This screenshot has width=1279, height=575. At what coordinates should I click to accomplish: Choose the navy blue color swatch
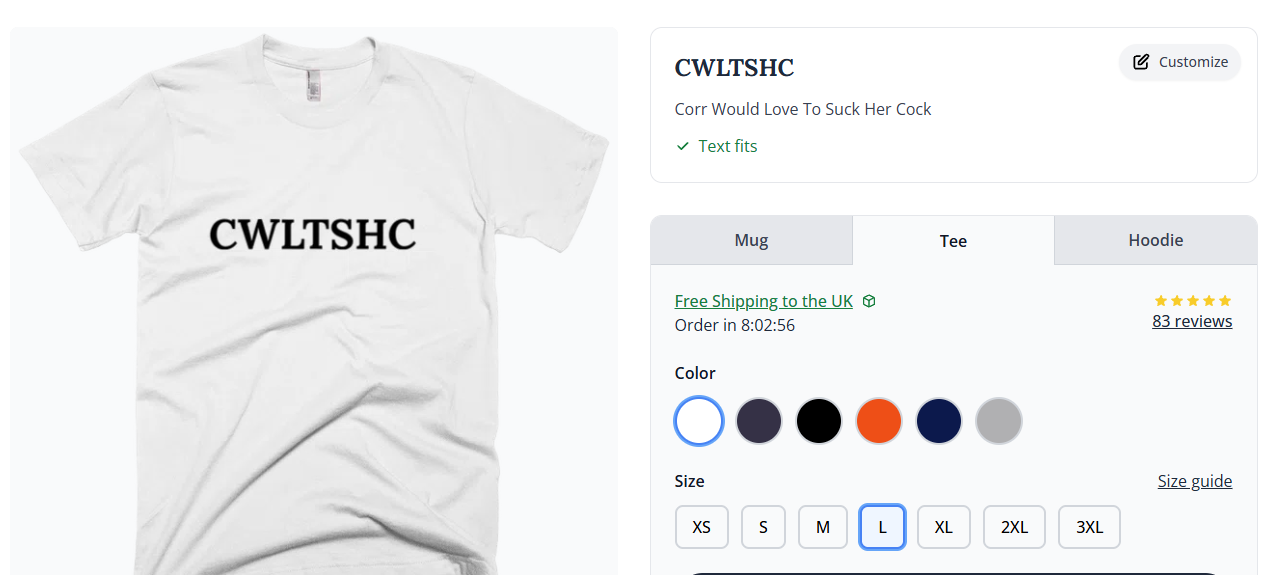pos(939,421)
